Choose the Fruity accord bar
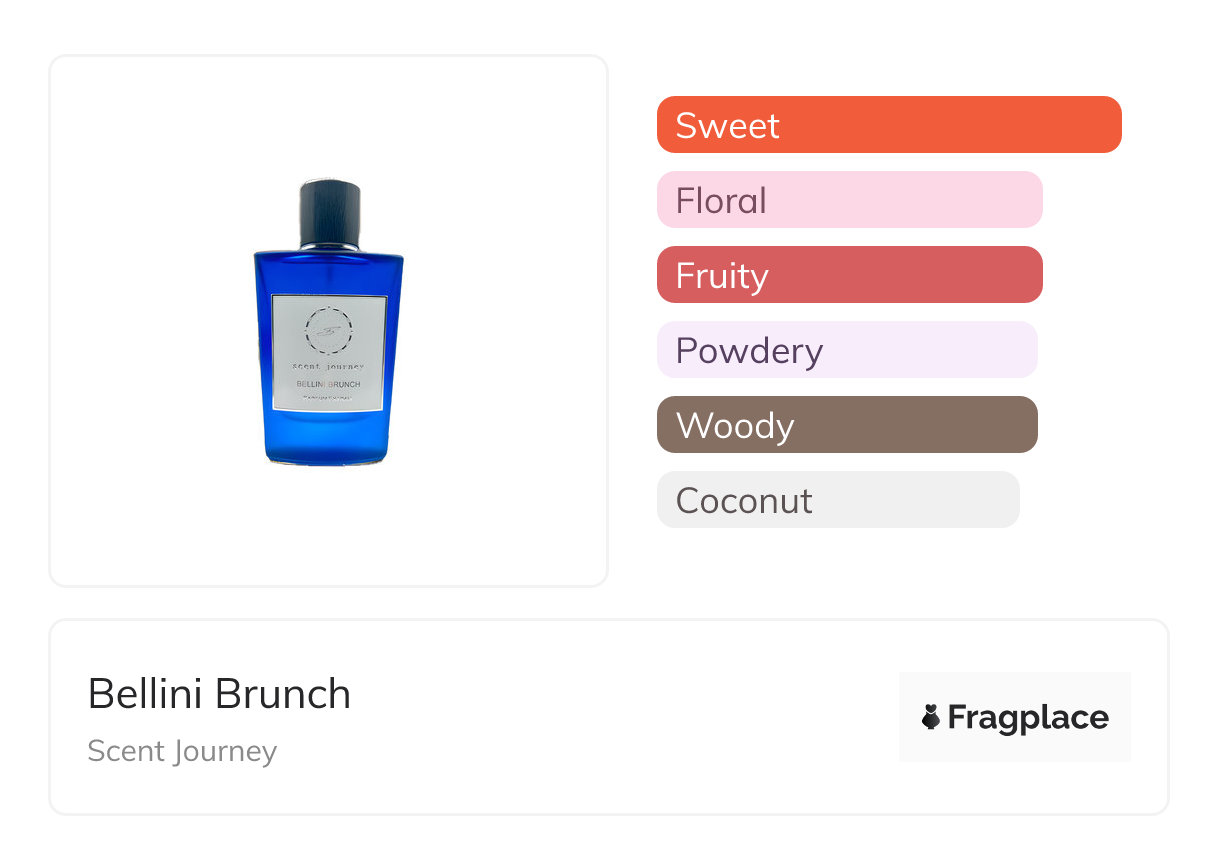Screen dimensions: 1218x864 coord(849,275)
